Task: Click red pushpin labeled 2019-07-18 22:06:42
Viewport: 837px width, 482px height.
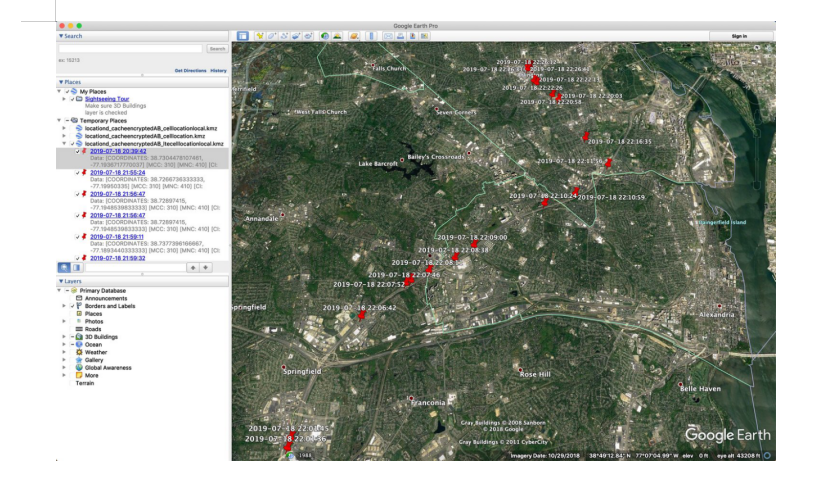Action: coord(362,315)
